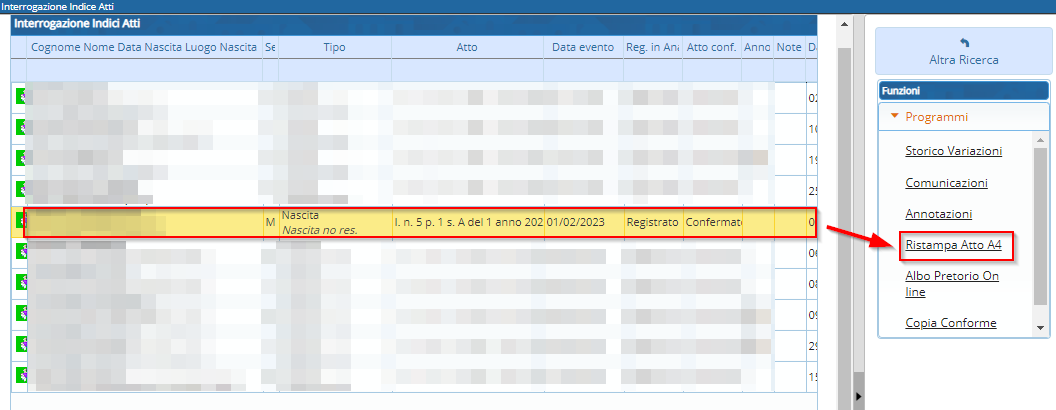Click the green icon in the last visible row
The height and width of the screenshot is (410, 1056).
18,376
